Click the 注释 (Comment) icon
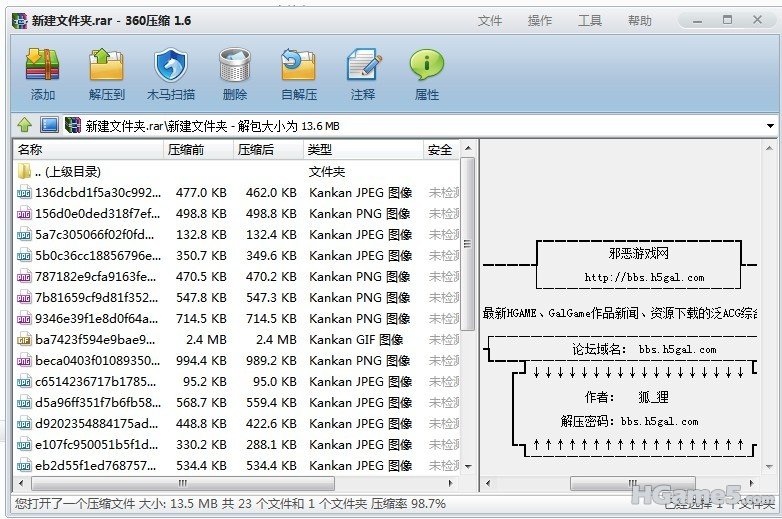 (363, 74)
